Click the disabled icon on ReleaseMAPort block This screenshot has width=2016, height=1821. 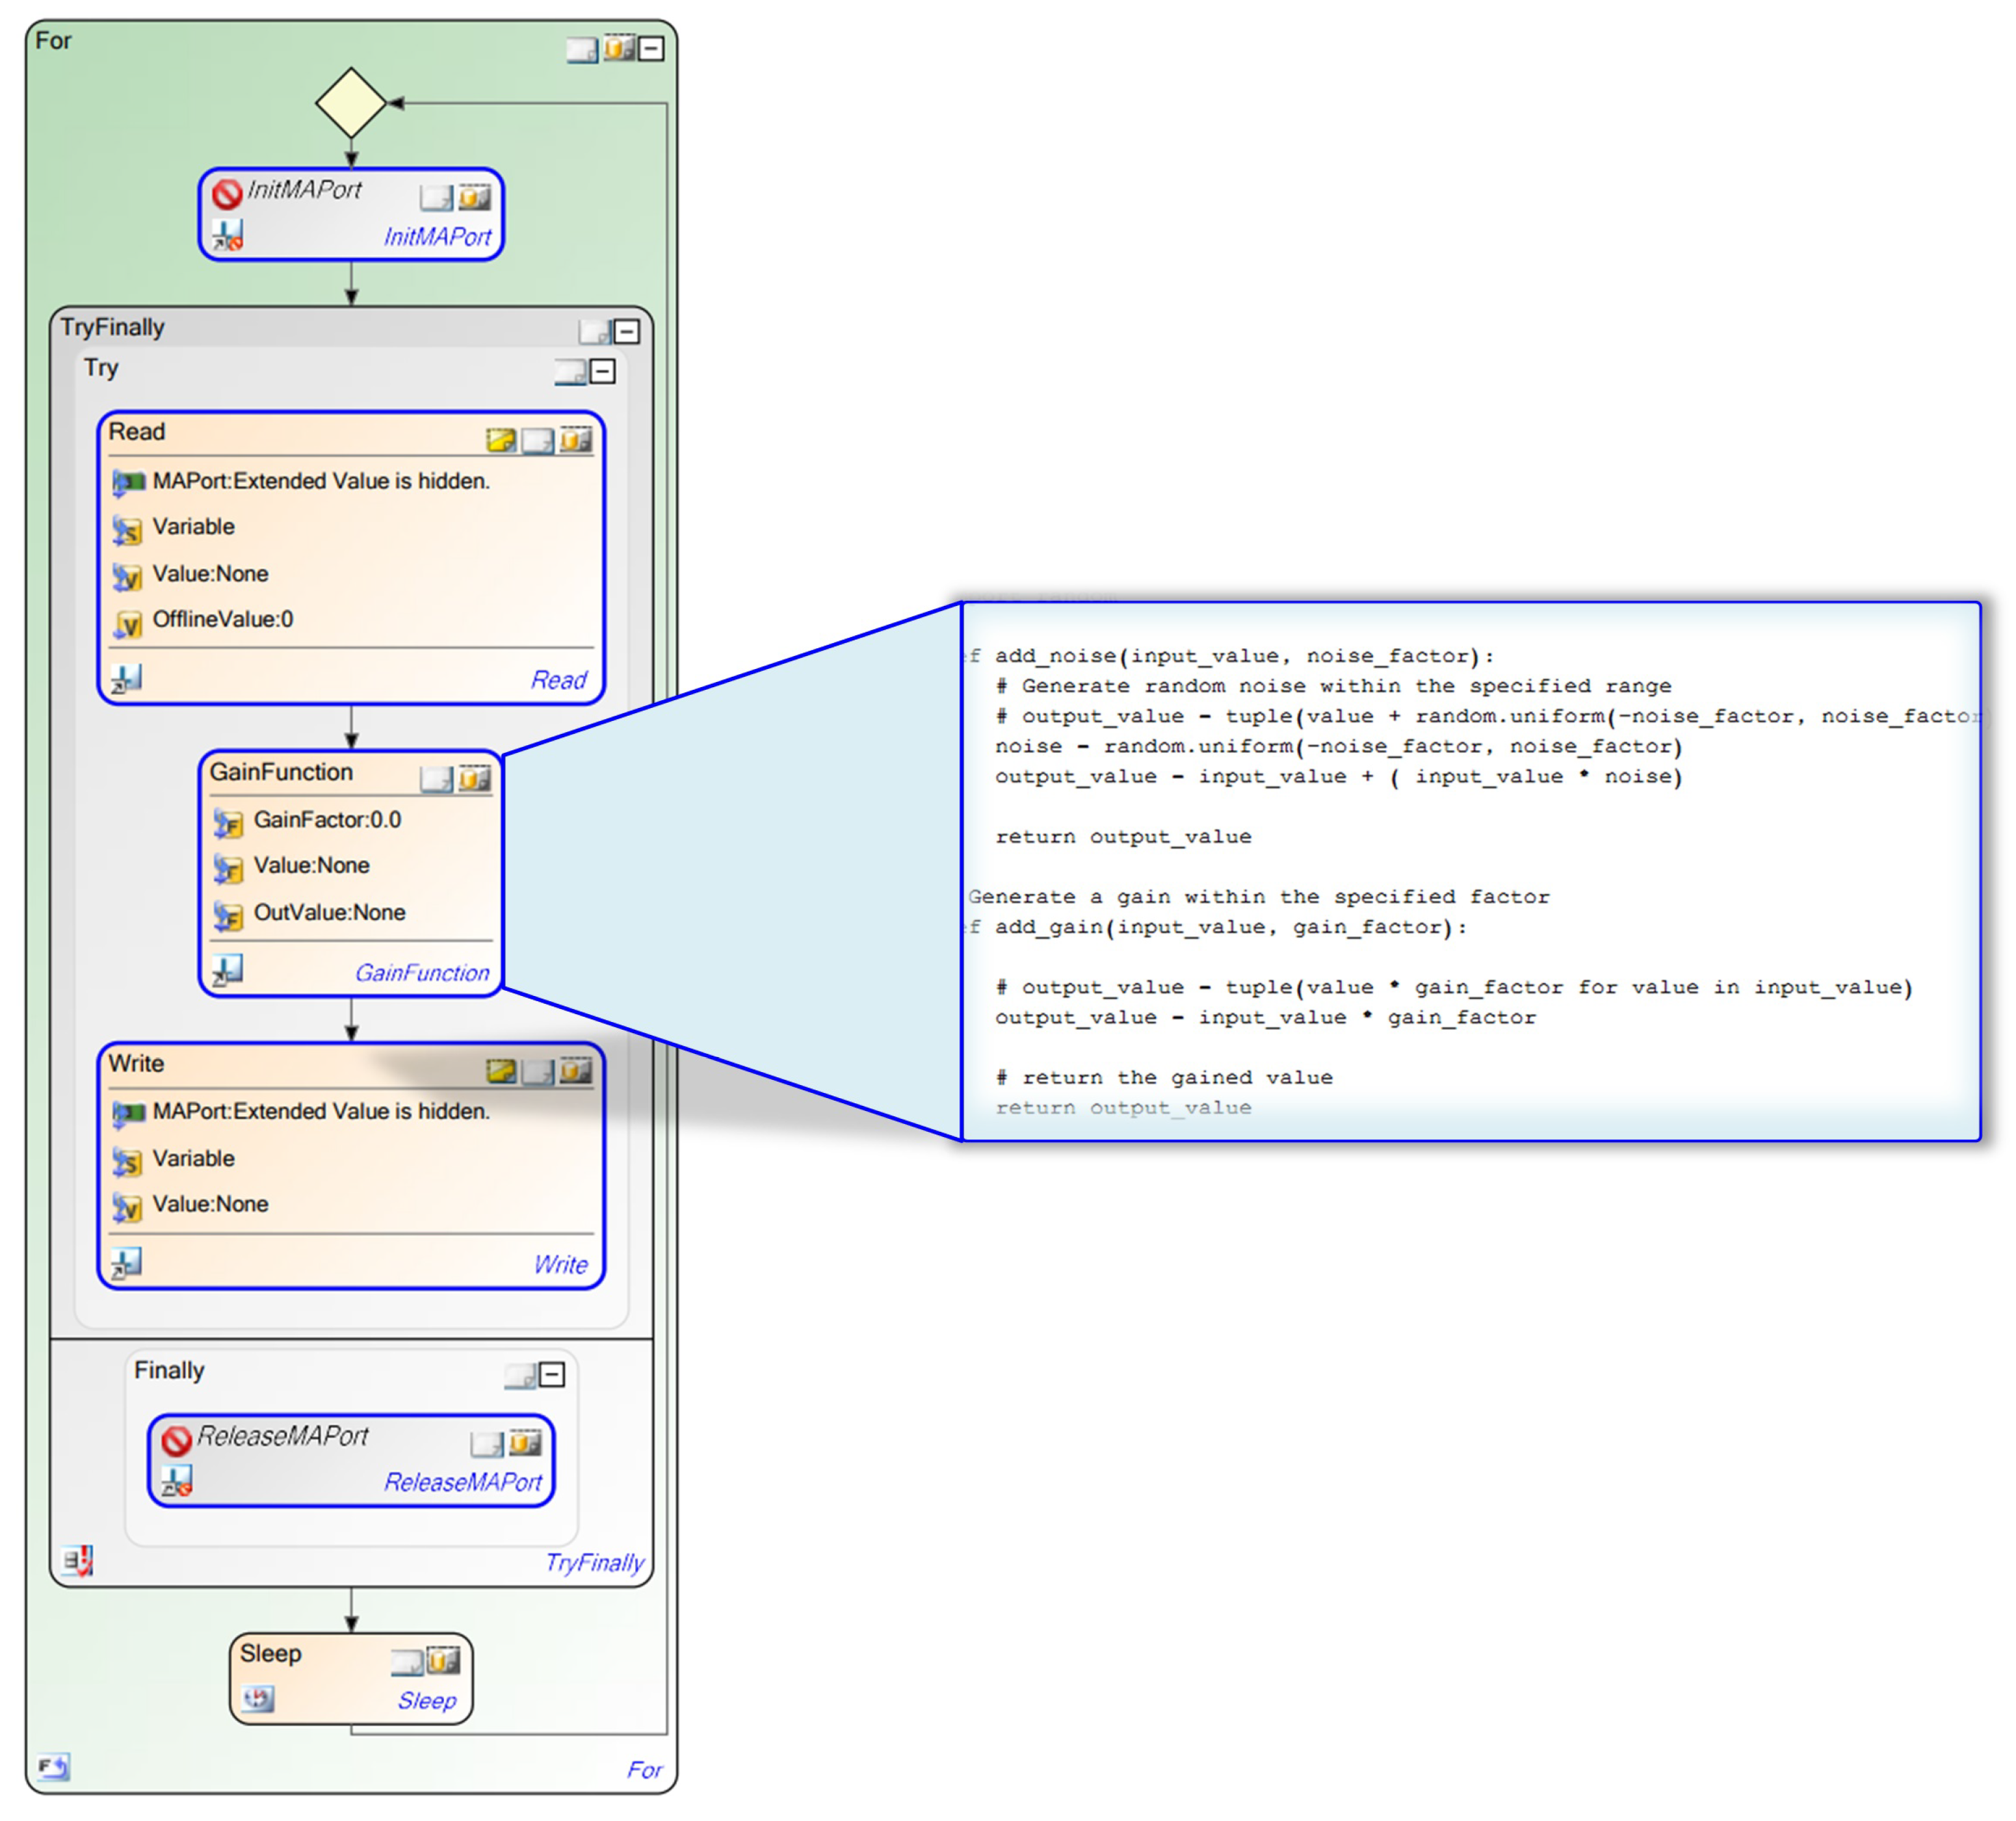click(x=177, y=1441)
